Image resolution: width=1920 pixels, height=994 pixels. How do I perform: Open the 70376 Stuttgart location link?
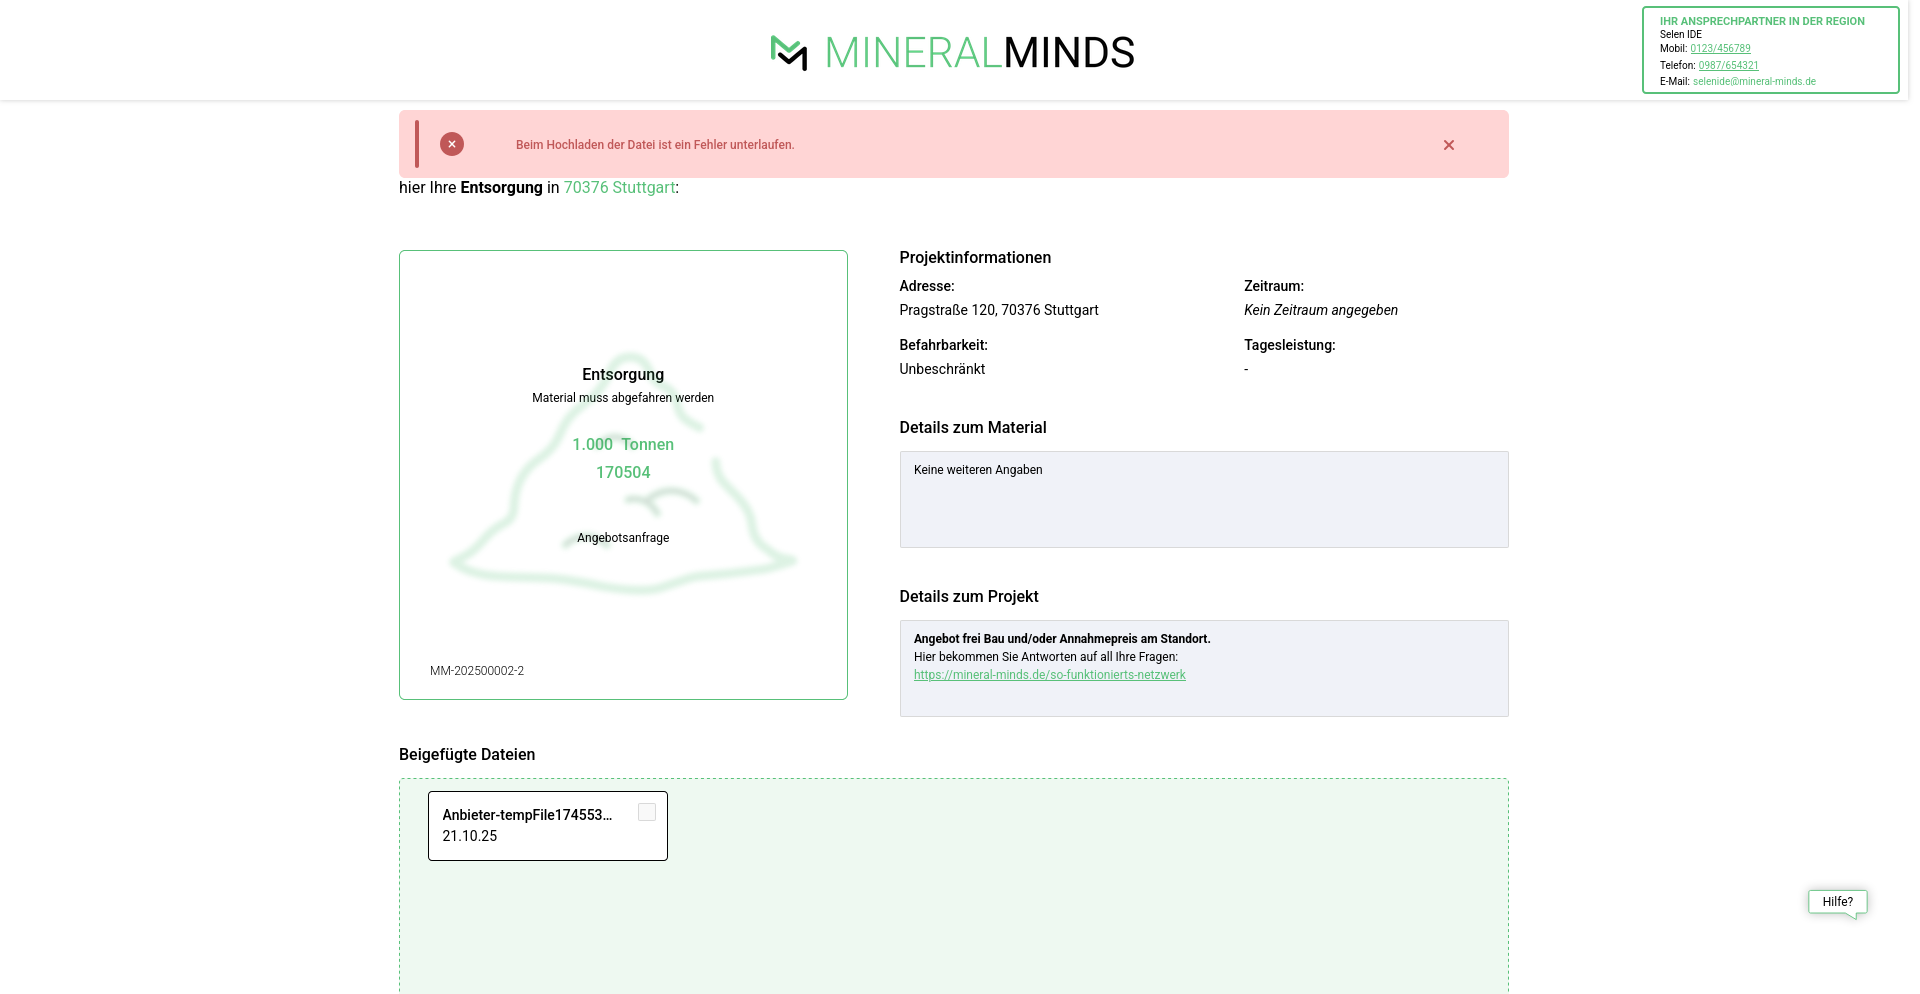[619, 188]
